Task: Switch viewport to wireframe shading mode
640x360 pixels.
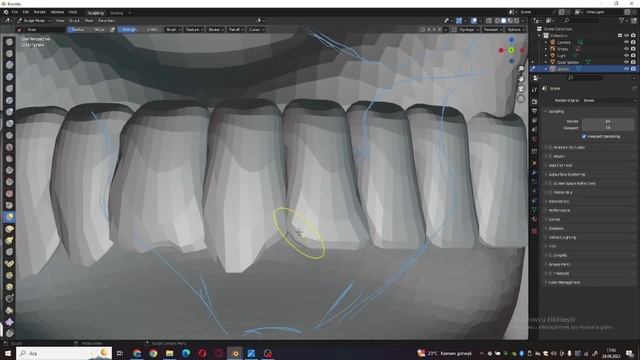Action: (x=497, y=20)
